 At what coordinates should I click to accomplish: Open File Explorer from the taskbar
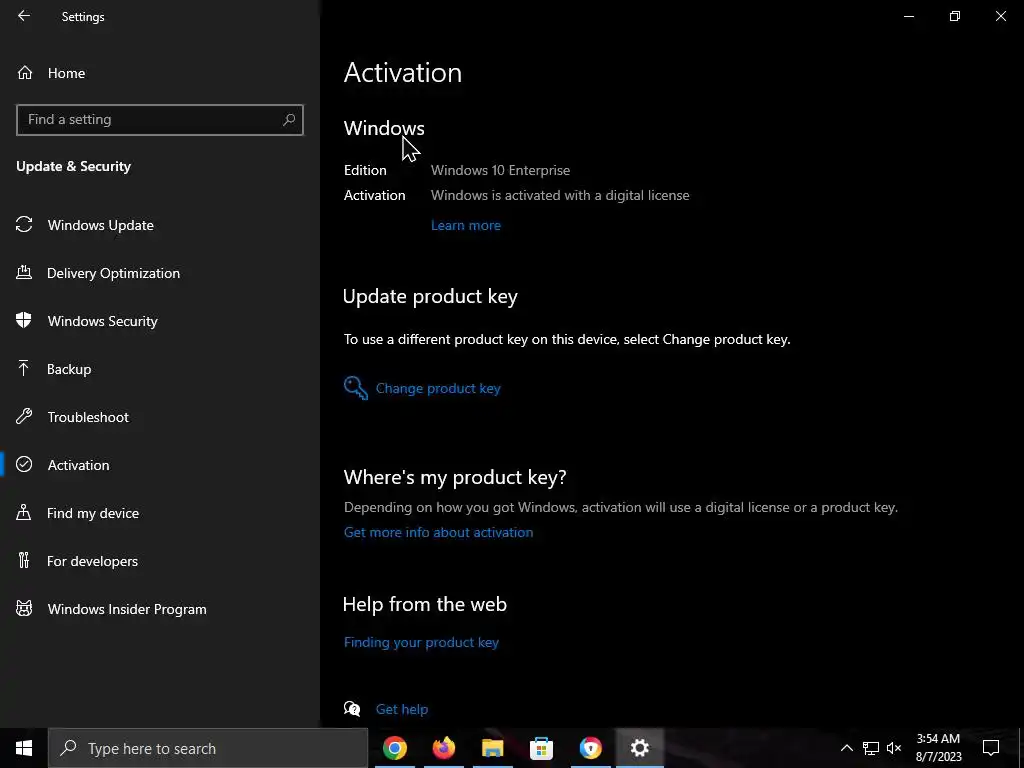click(492, 748)
